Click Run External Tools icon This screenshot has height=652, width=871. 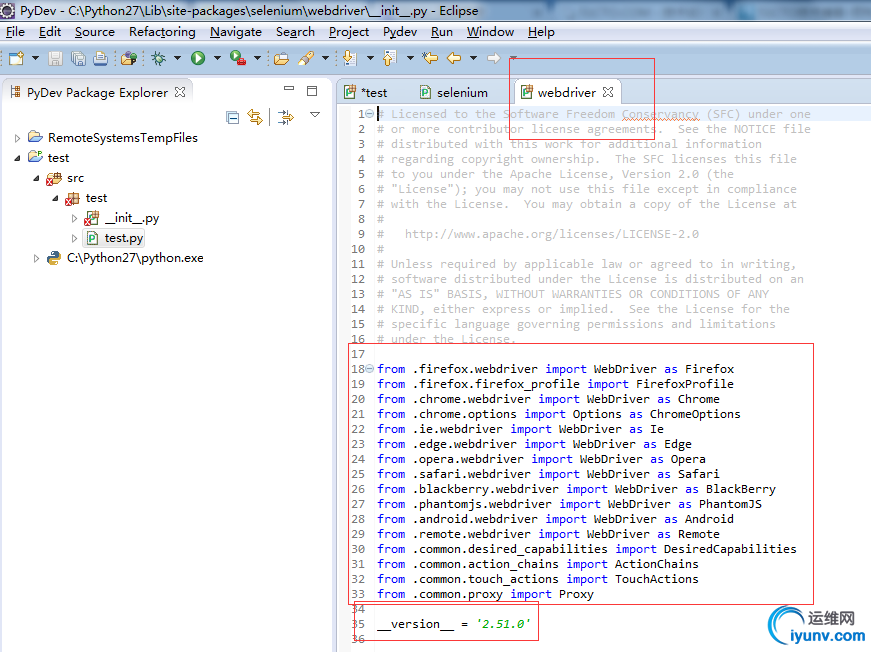(238, 58)
